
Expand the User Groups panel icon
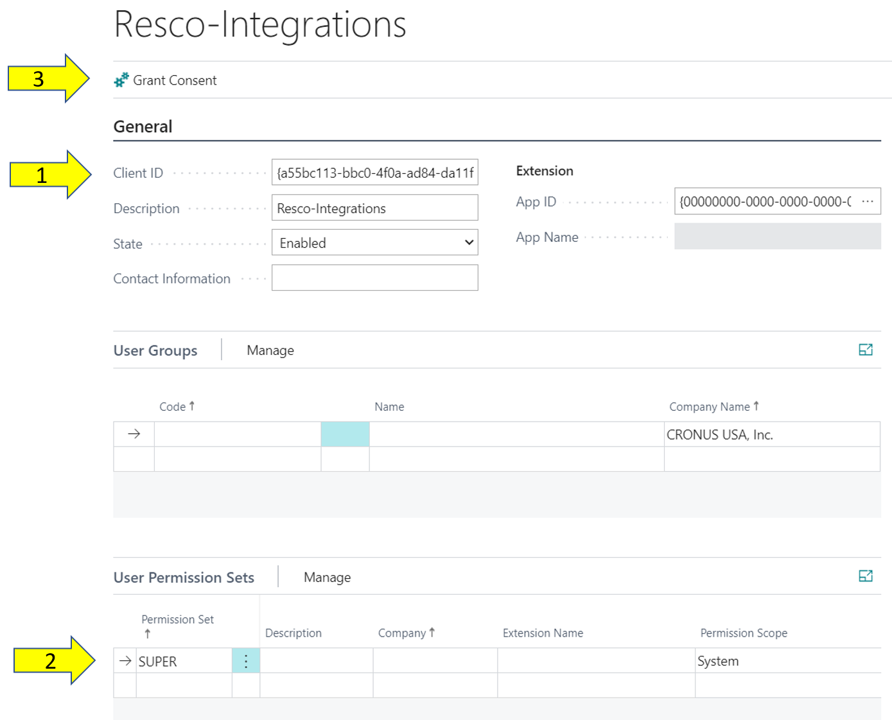tap(865, 350)
